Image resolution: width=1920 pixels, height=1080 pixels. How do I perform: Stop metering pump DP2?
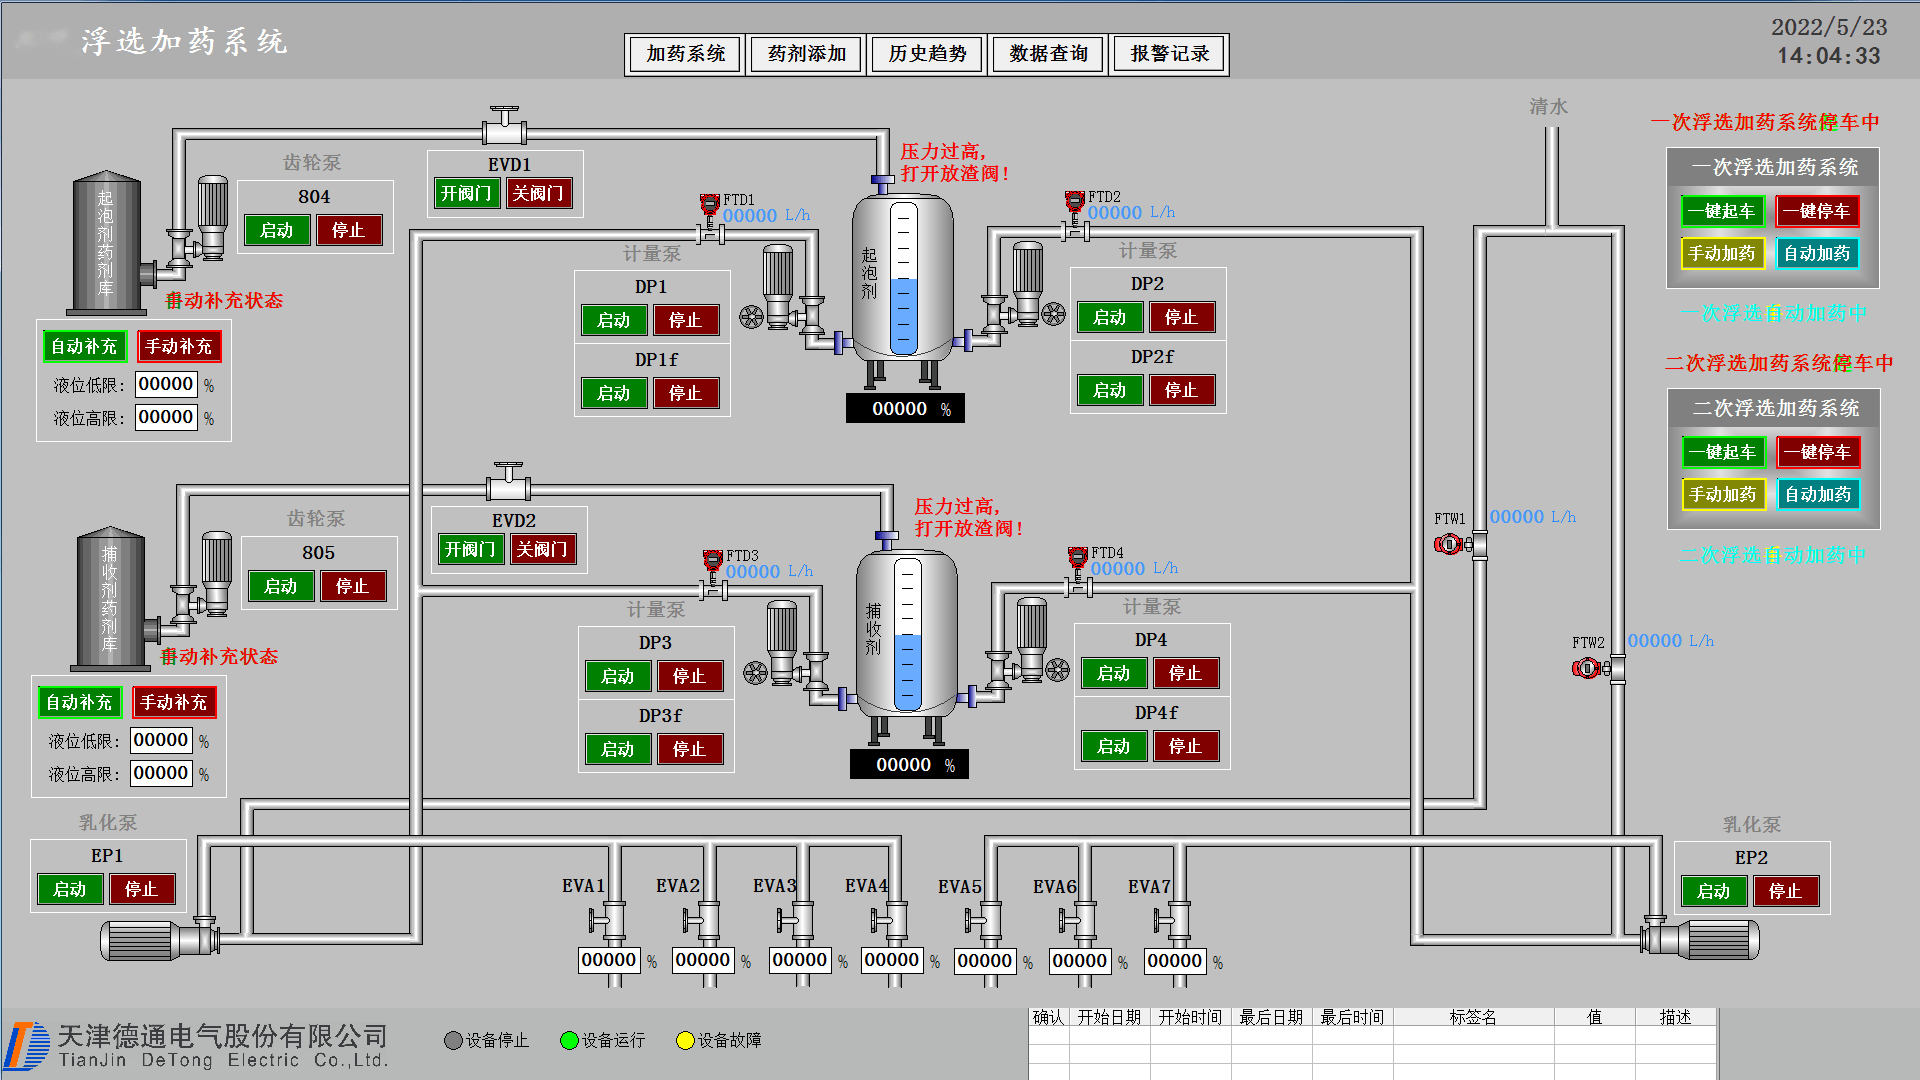(x=1181, y=317)
